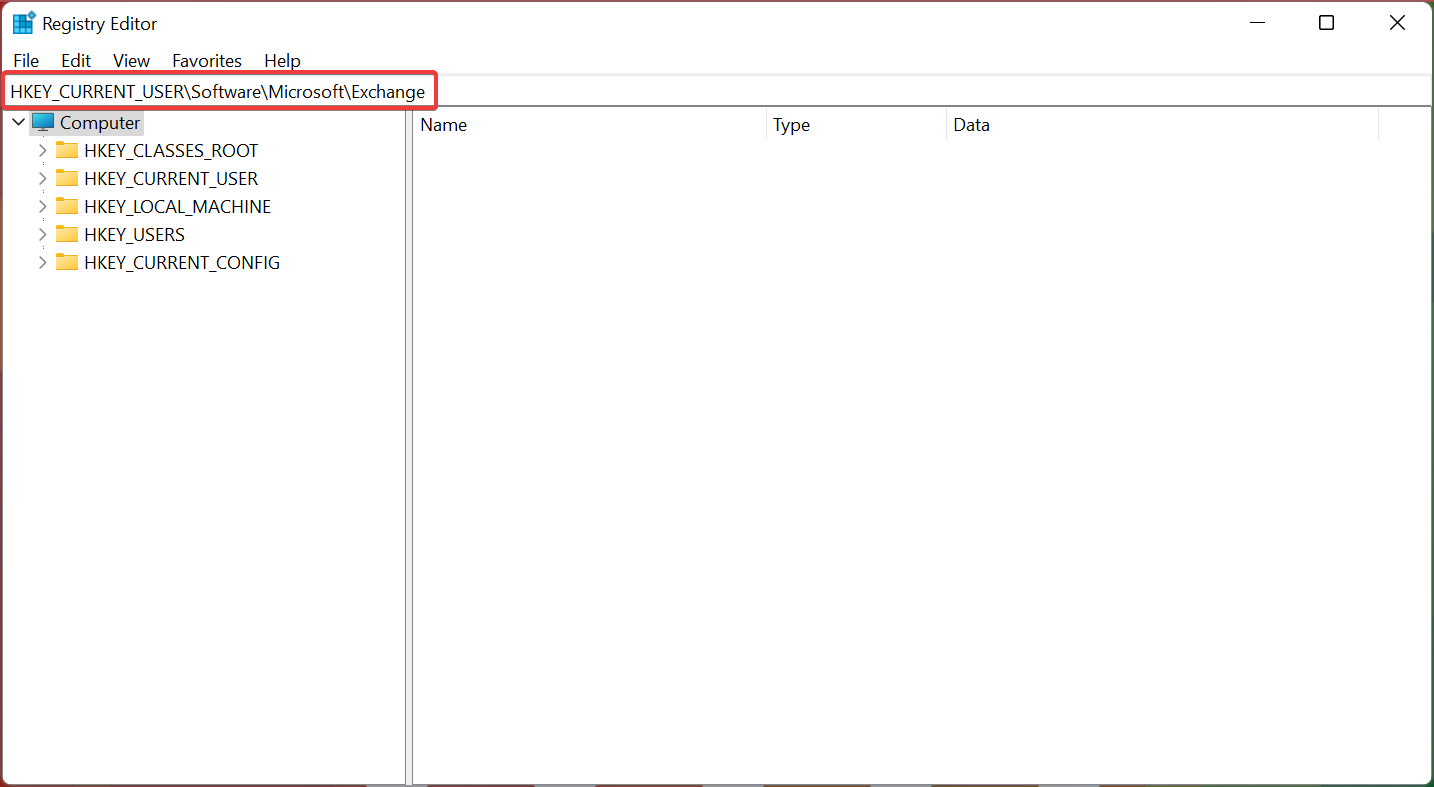The height and width of the screenshot is (787, 1434).
Task: Expand the HKEY_CLASSES_ROOT chevron
Action: click(x=42, y=151)
